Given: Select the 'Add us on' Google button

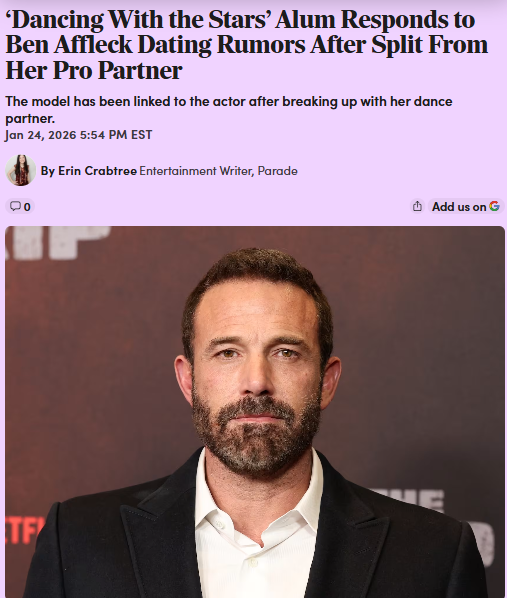Looking at the screenshot, I should tap(466, 206).
